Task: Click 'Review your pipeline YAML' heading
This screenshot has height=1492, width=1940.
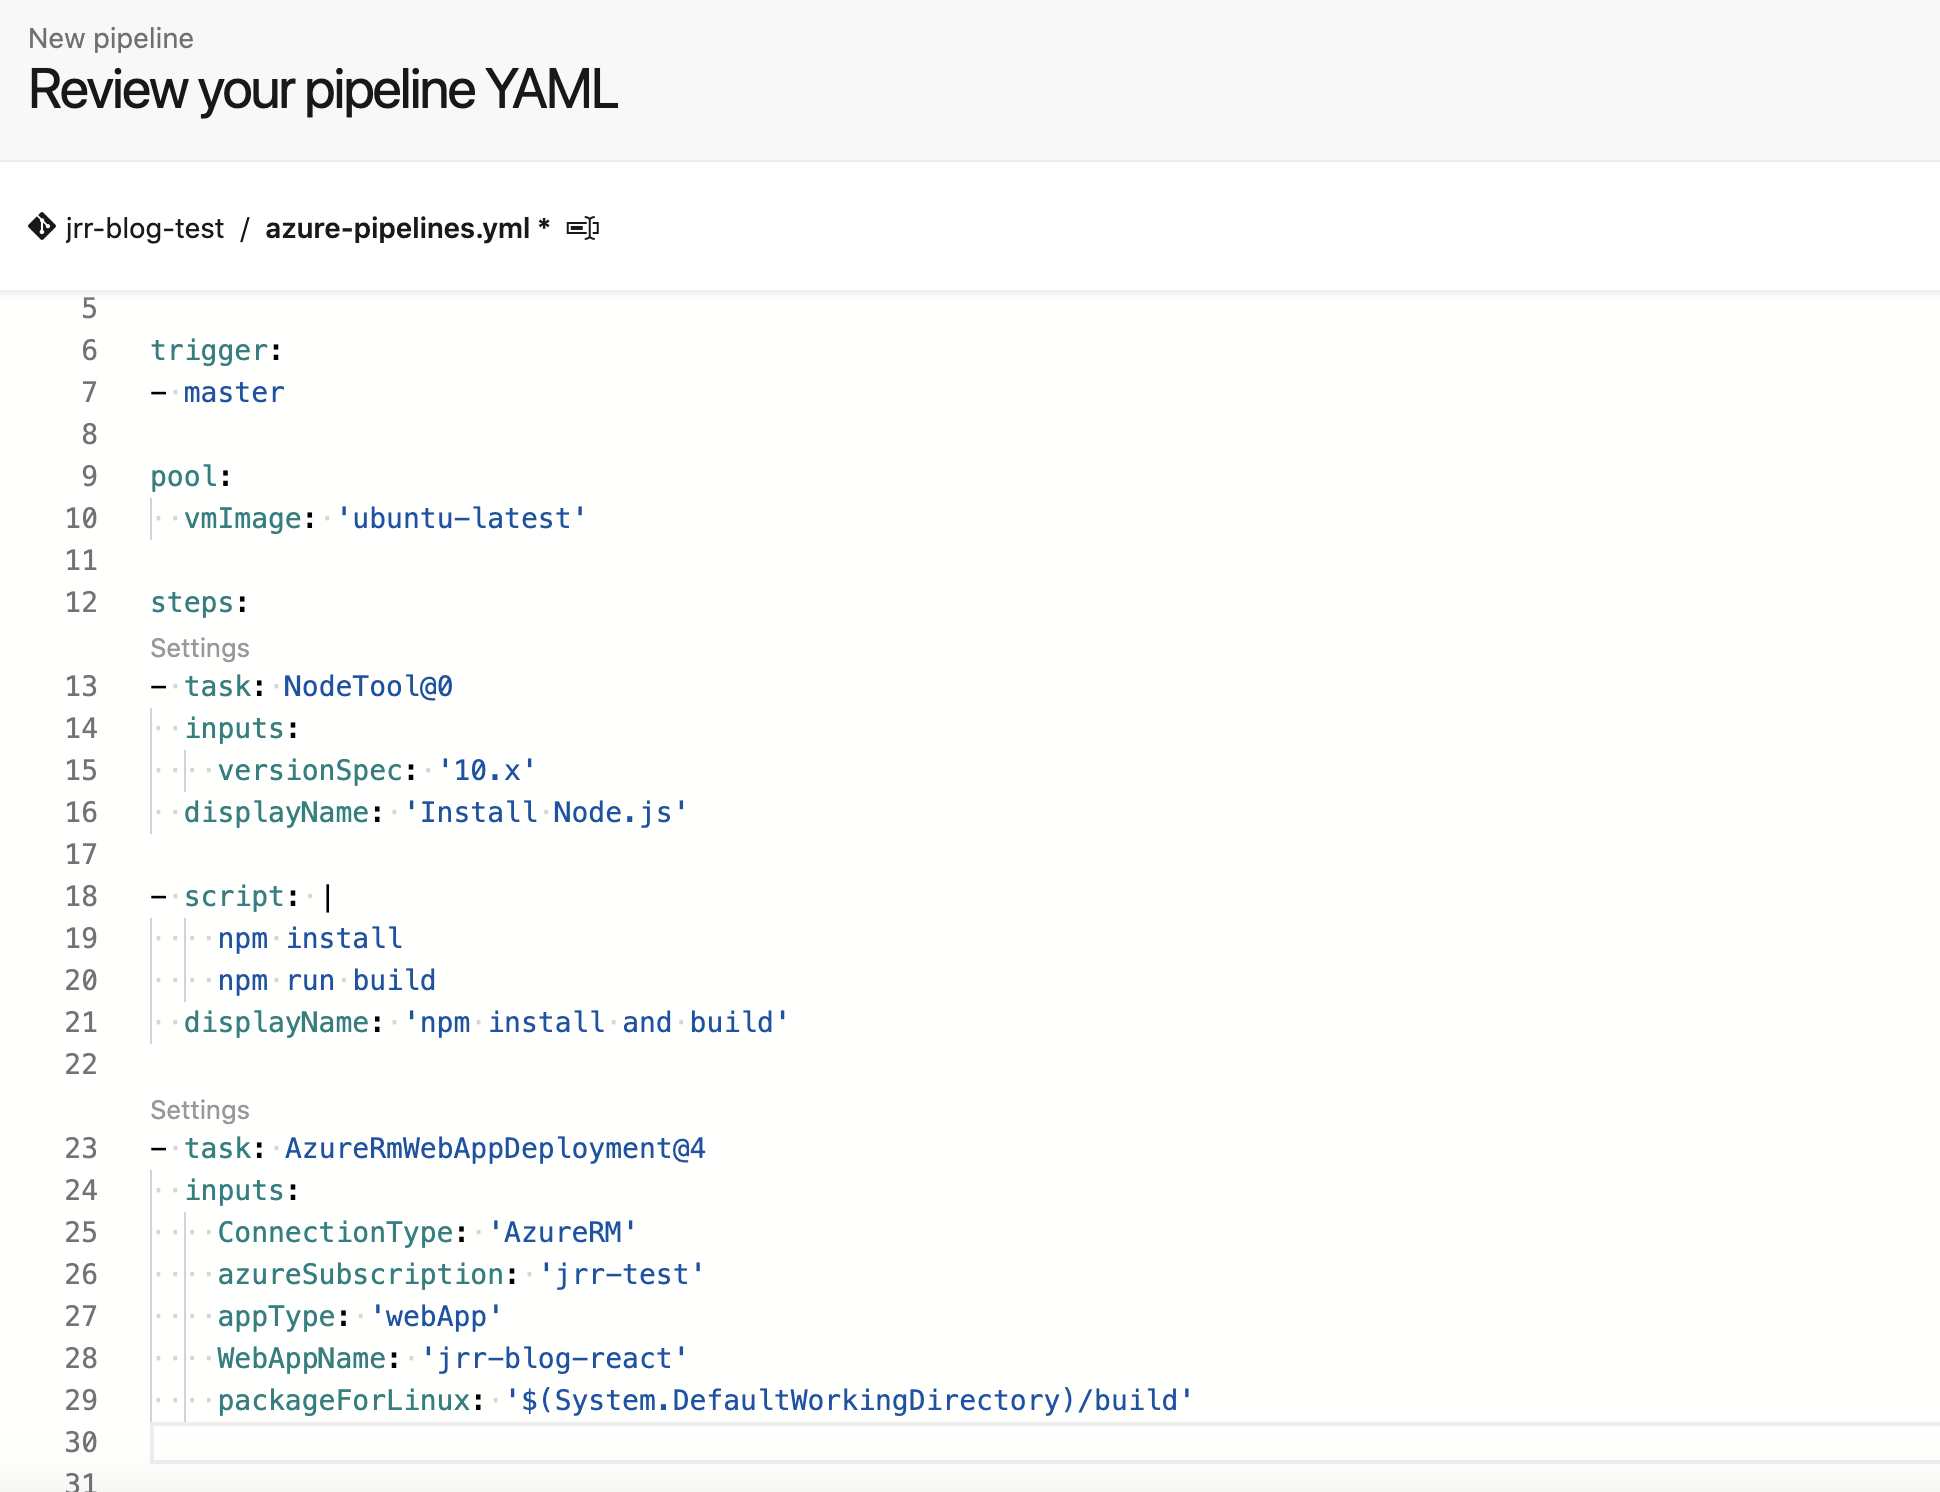Action: (x=322, y=90)
